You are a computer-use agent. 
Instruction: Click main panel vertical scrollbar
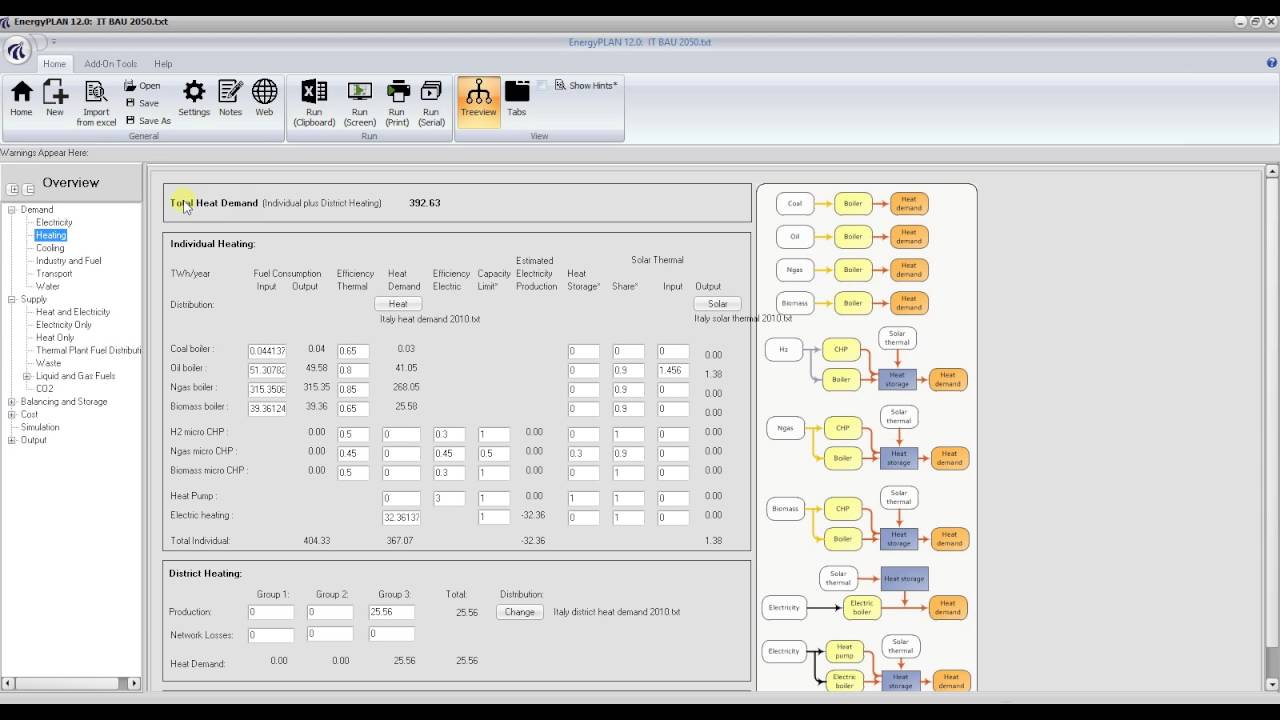click(x=1272, y=427)
